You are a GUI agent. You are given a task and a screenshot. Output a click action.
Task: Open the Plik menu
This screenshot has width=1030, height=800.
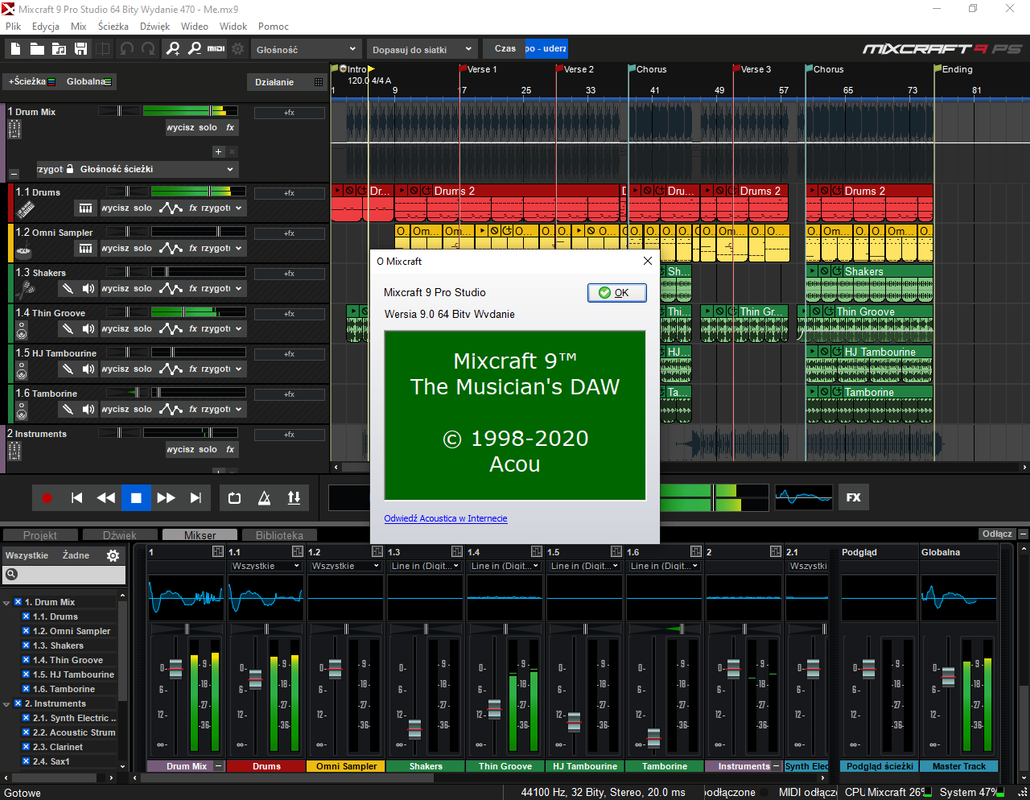coord(13,26)
